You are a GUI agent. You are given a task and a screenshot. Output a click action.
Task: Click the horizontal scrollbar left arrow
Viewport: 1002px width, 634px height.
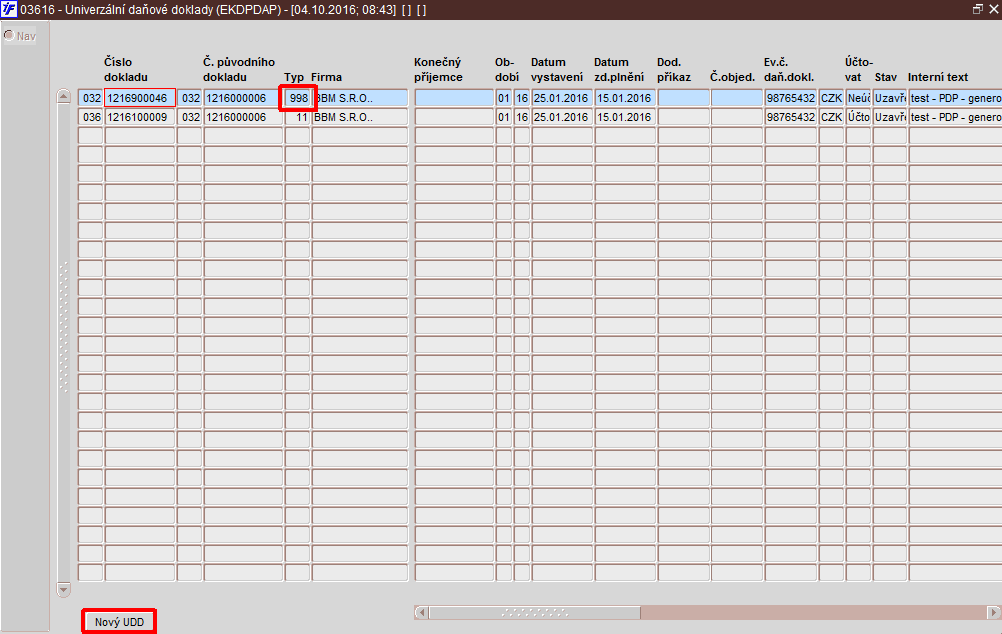tap(421, 612)
